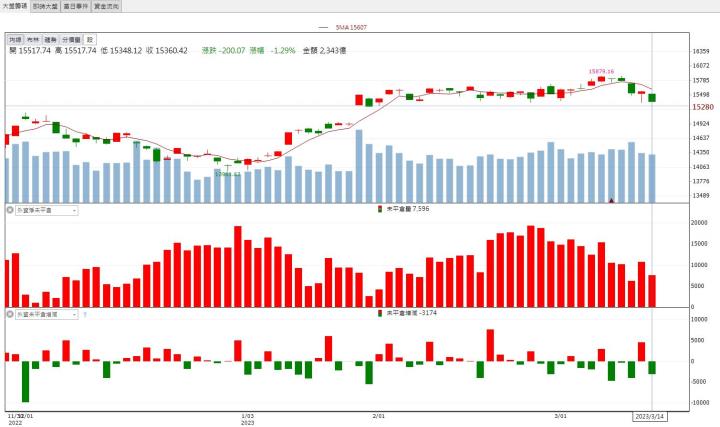
Task: Close the 外資未平倉增減 indicator panel
Action: coord(10,315)
